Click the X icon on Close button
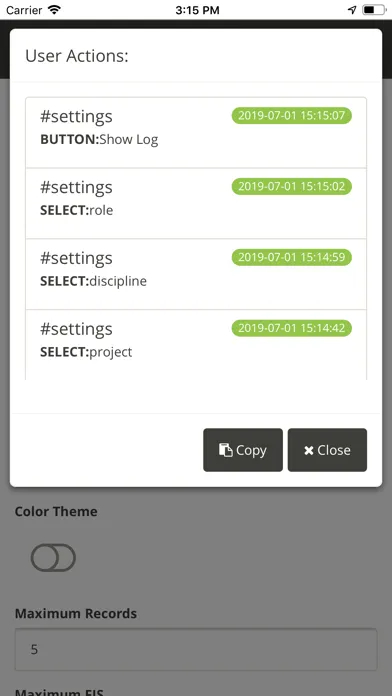392x696 pixels. tap(309, 451)
